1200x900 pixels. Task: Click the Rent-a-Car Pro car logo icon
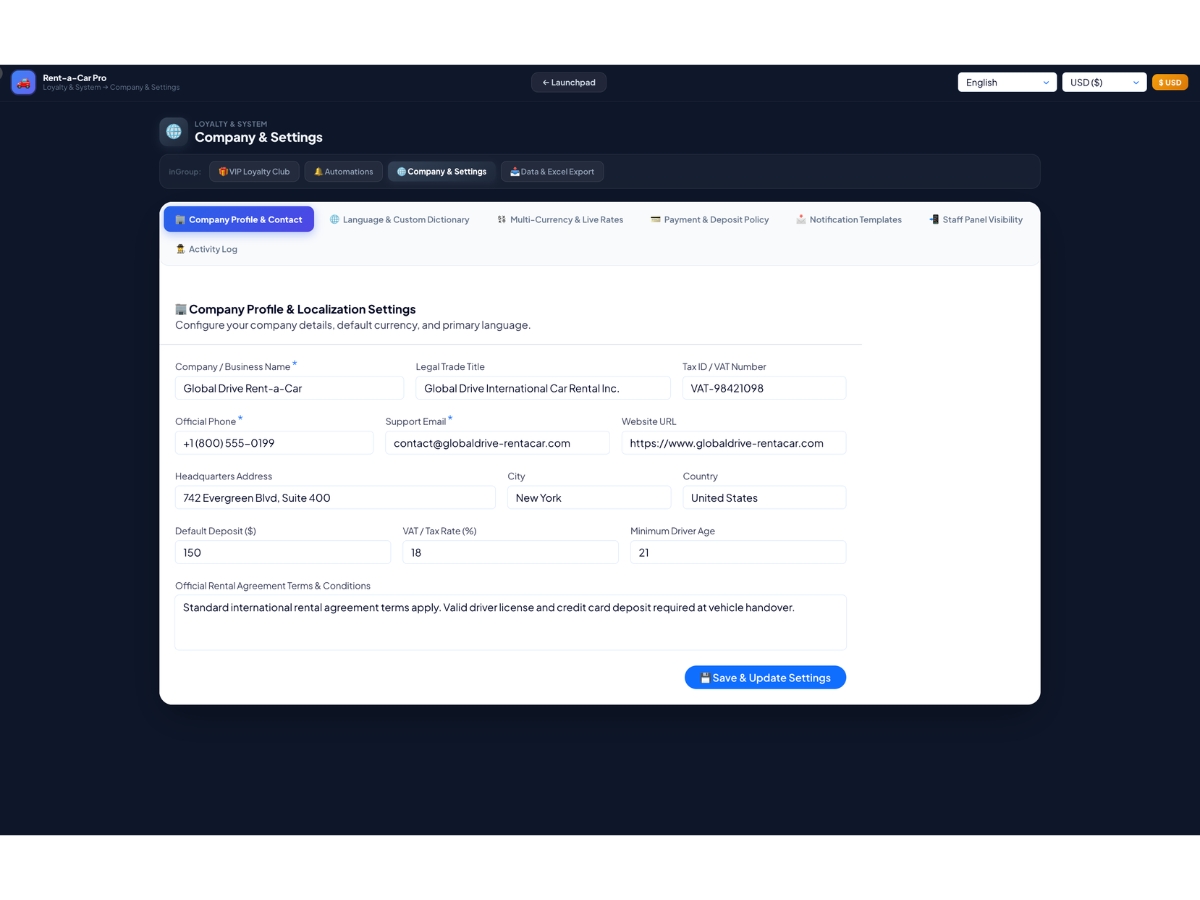tap(23, 82)
